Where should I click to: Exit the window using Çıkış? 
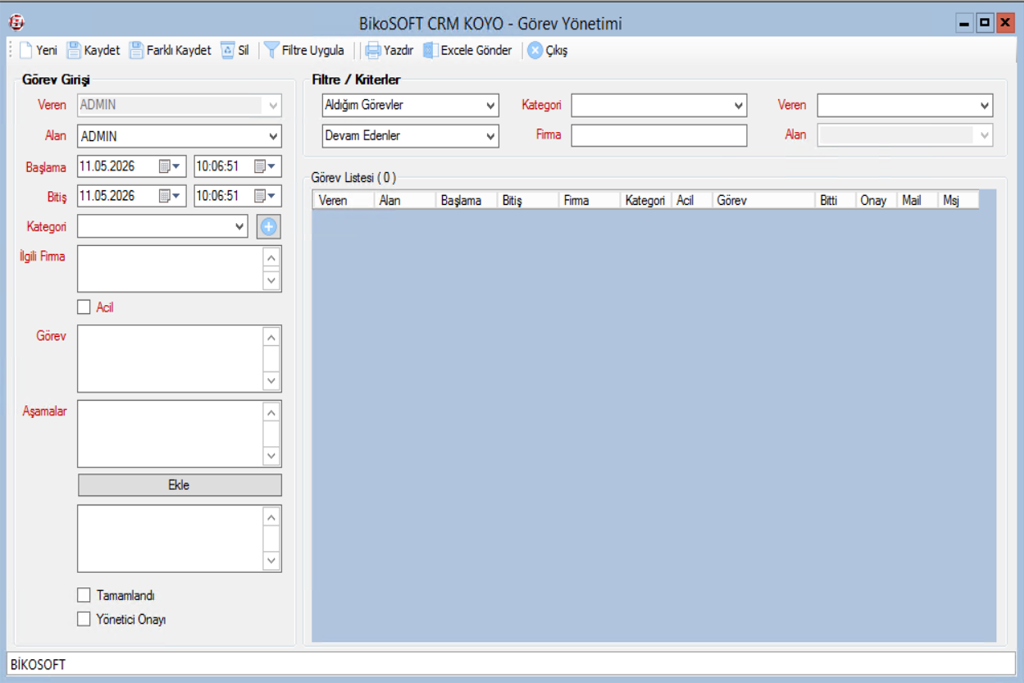coord(548,50)
